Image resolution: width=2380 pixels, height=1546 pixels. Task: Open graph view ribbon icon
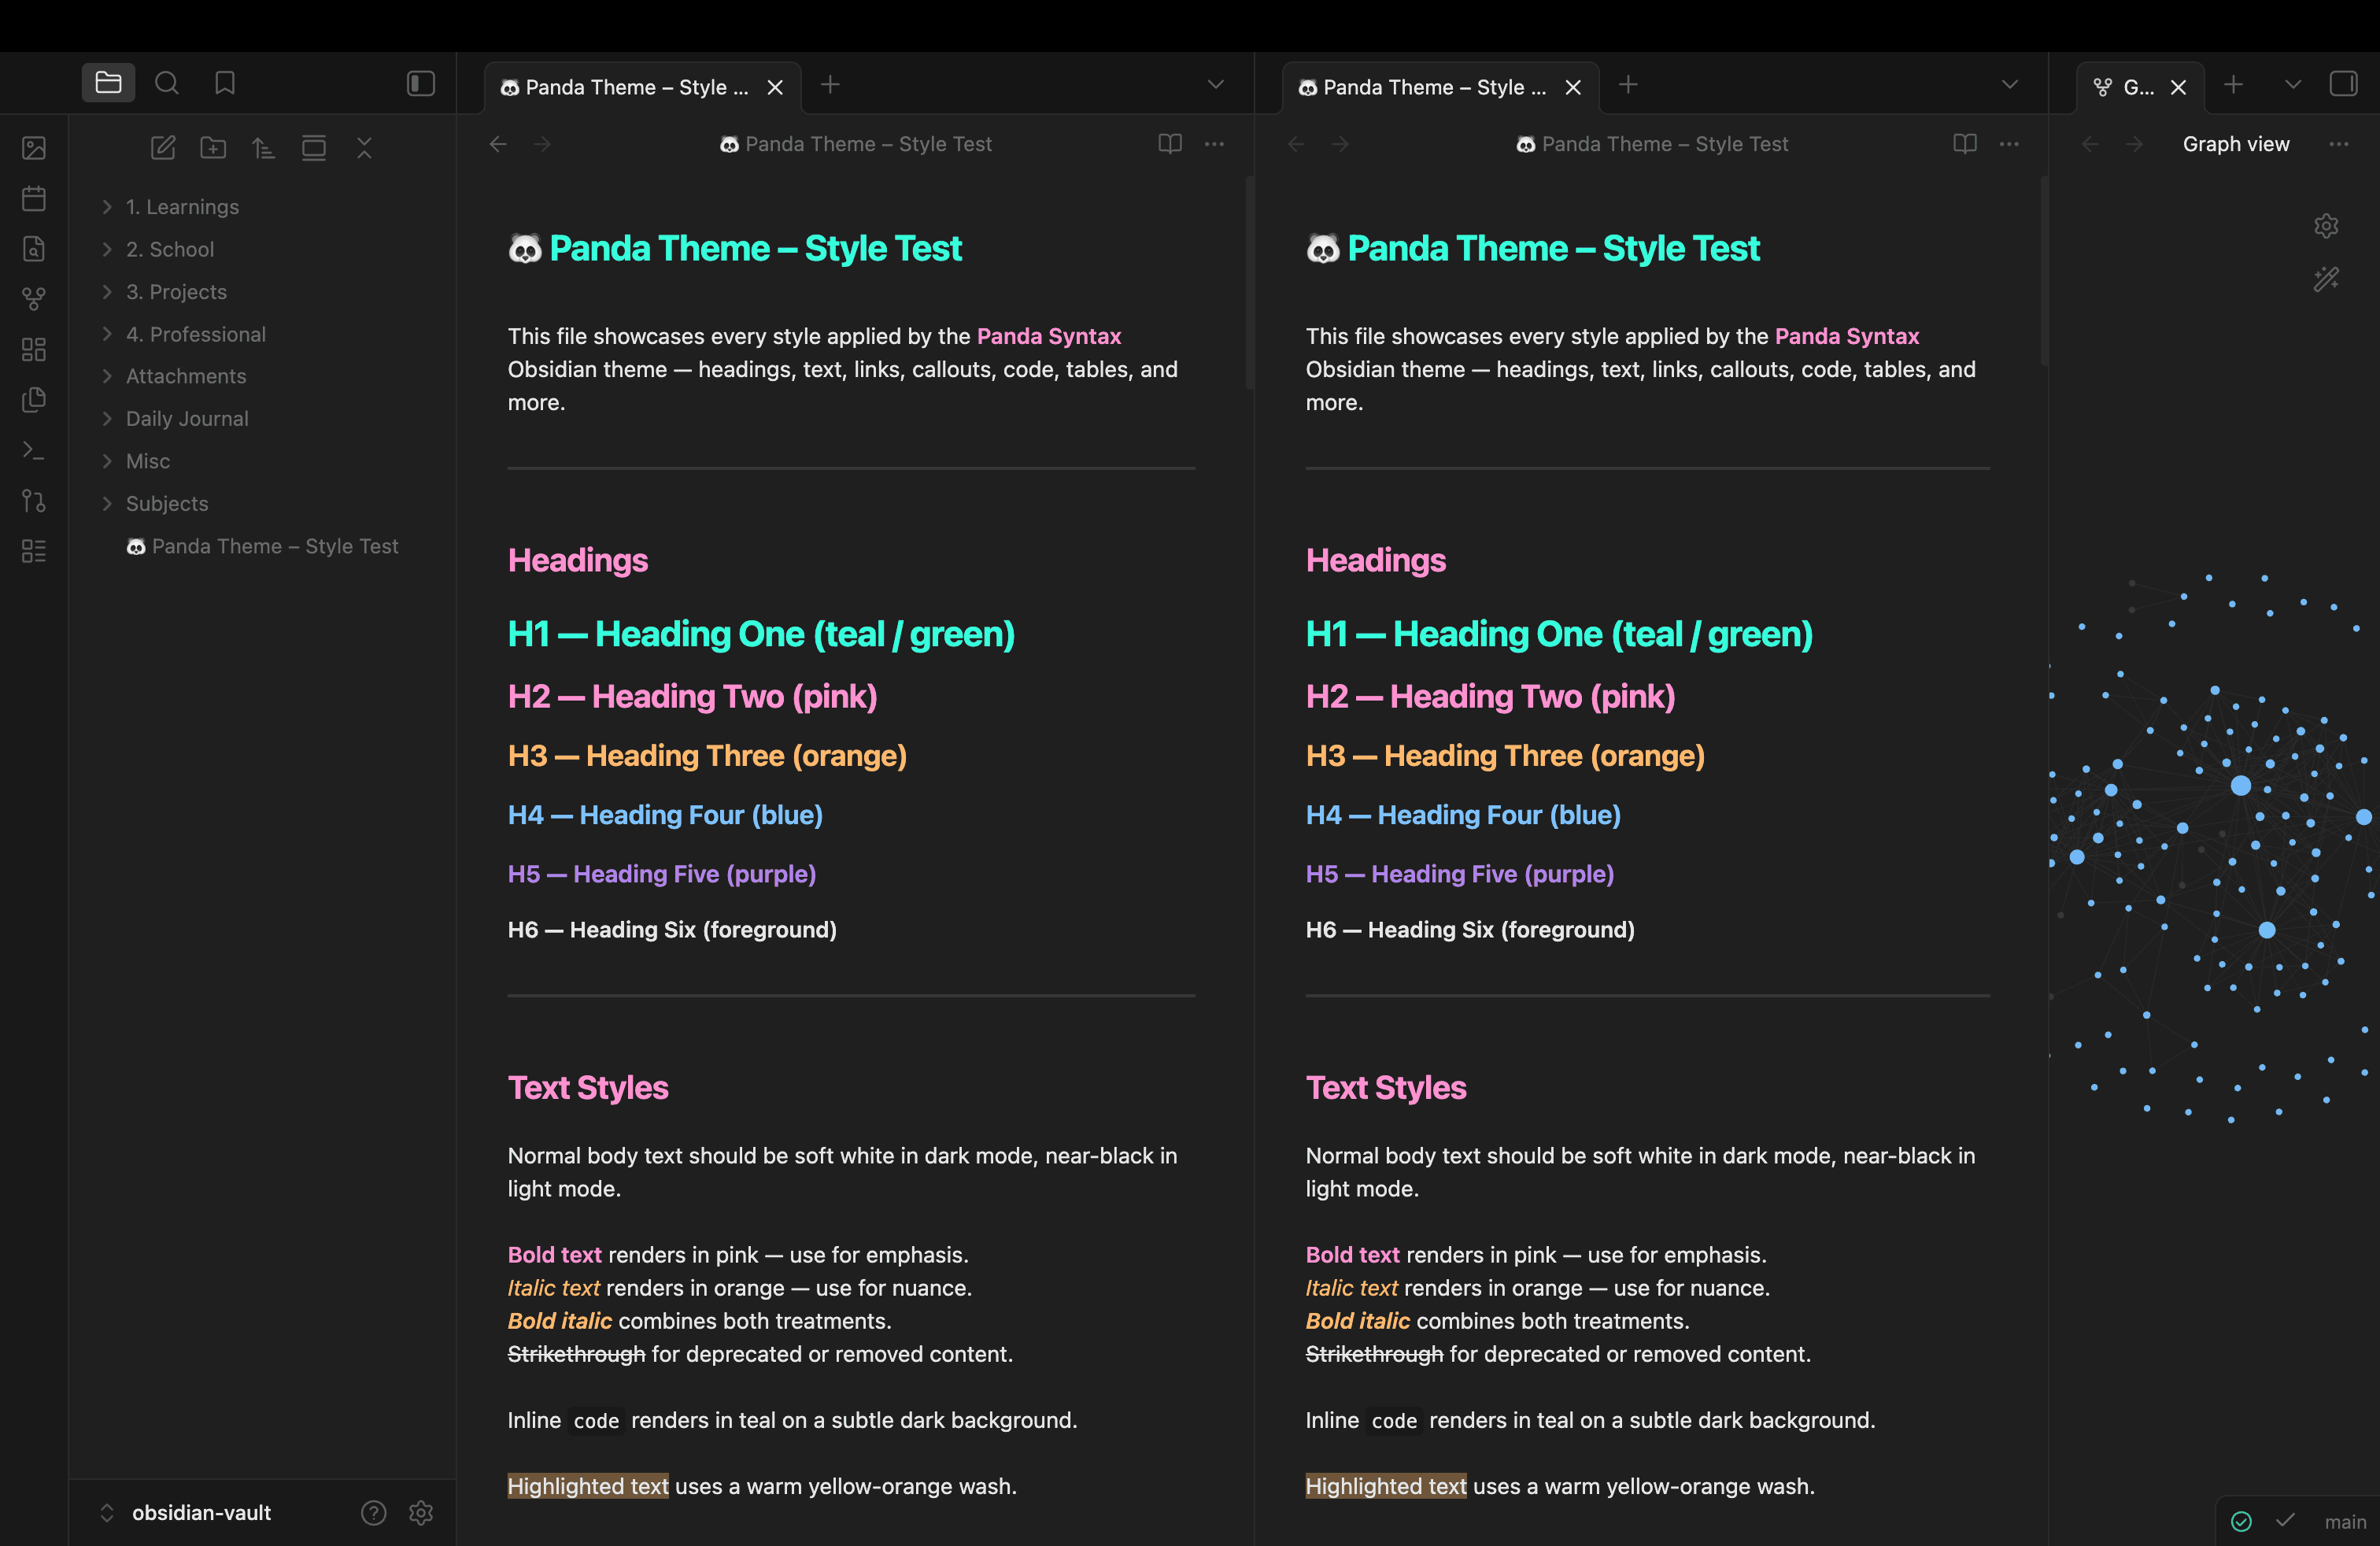pos(34,298)
